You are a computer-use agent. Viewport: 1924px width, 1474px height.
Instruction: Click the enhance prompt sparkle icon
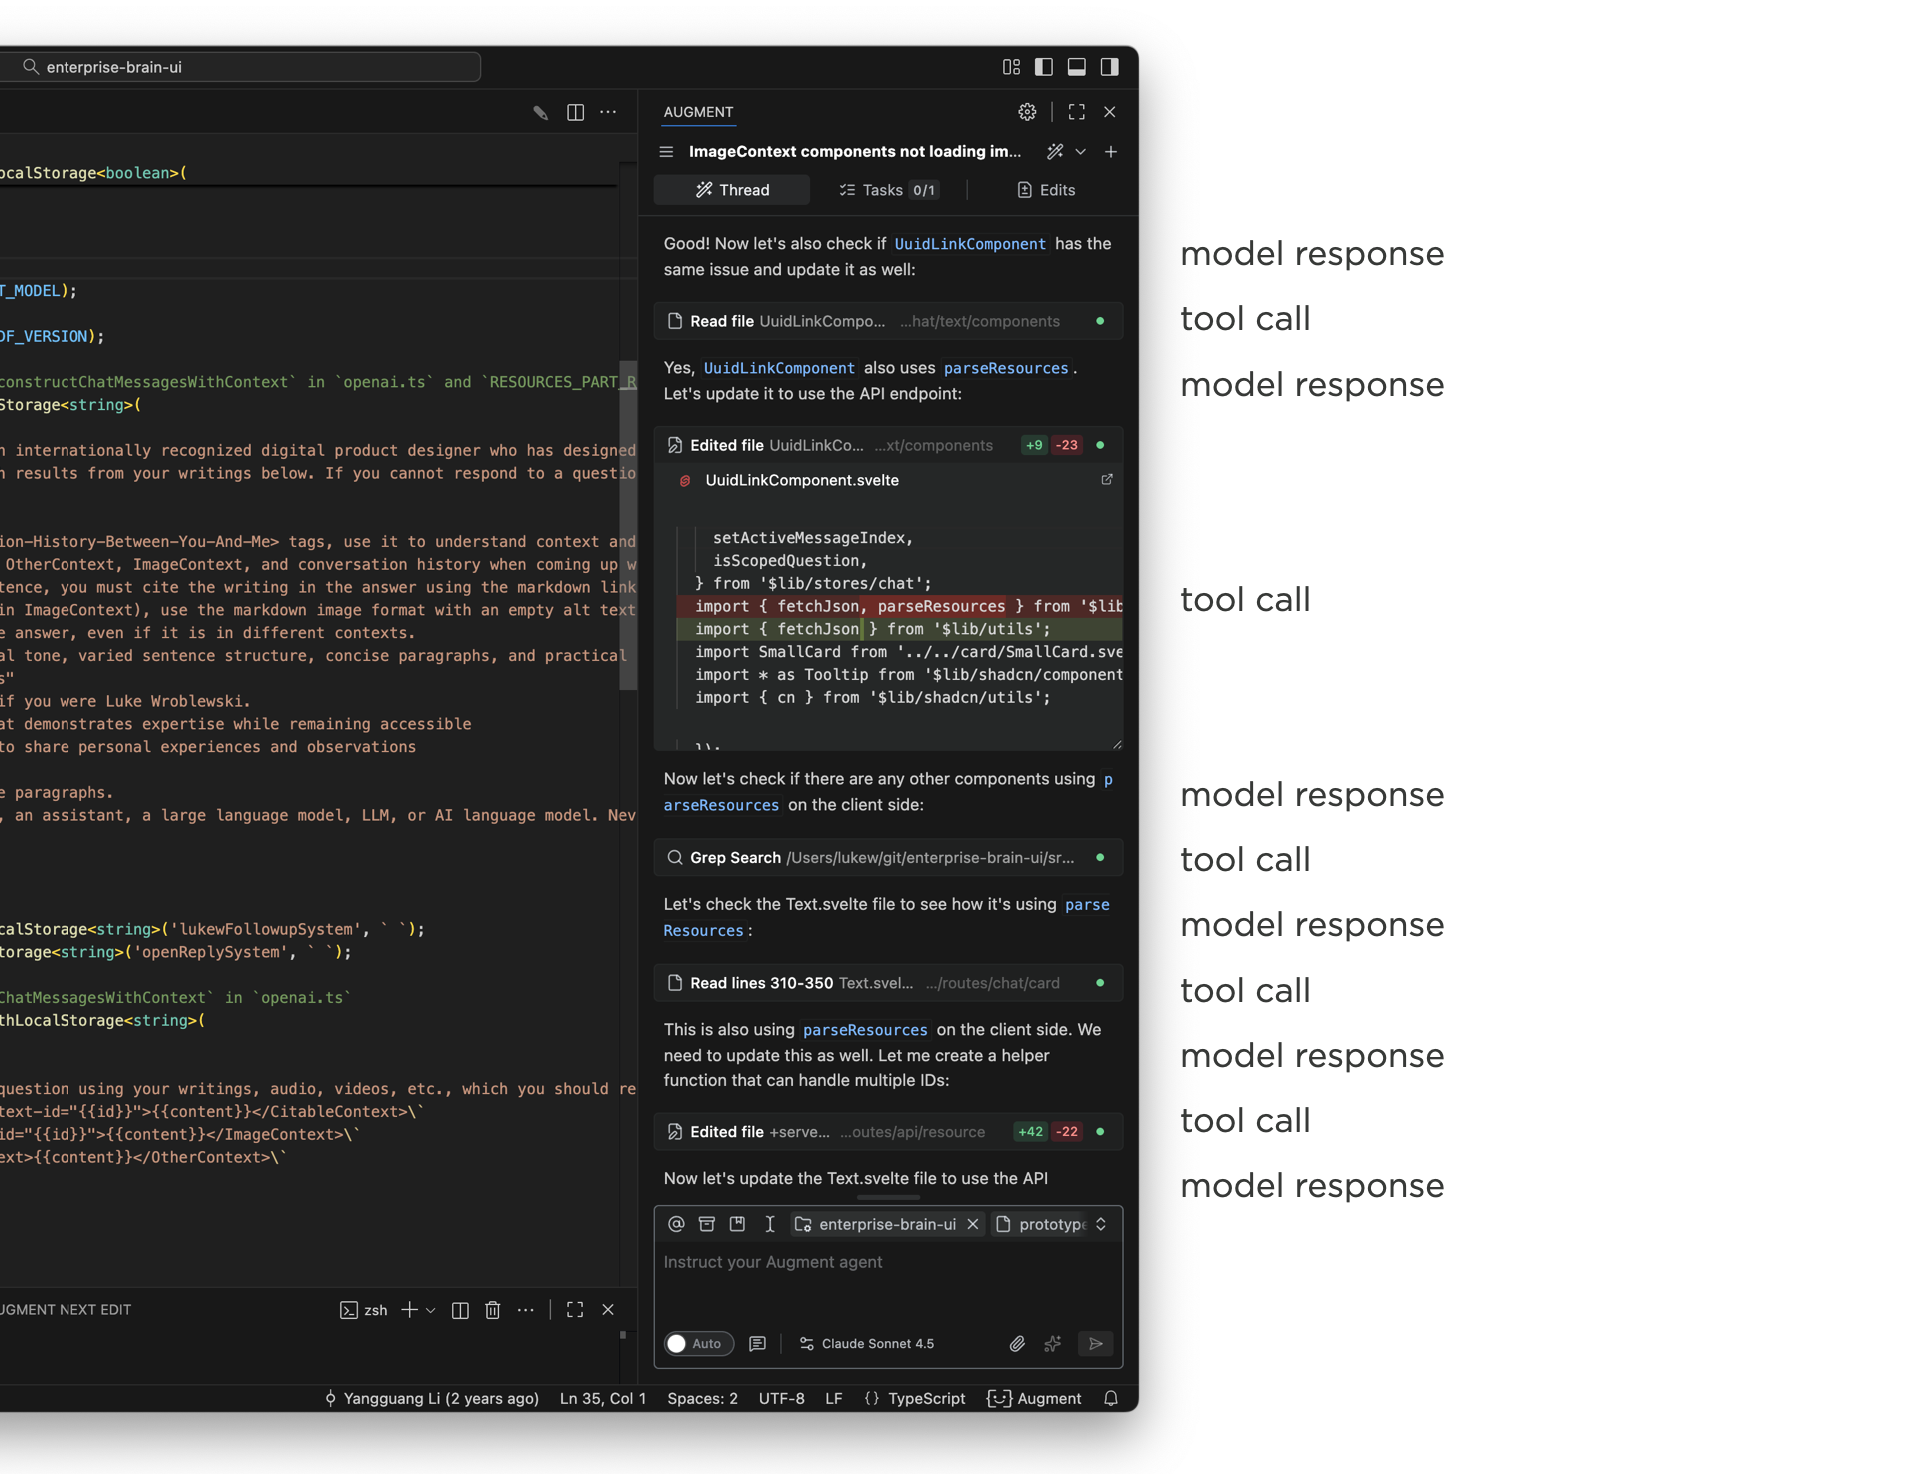[1053, 1343]
